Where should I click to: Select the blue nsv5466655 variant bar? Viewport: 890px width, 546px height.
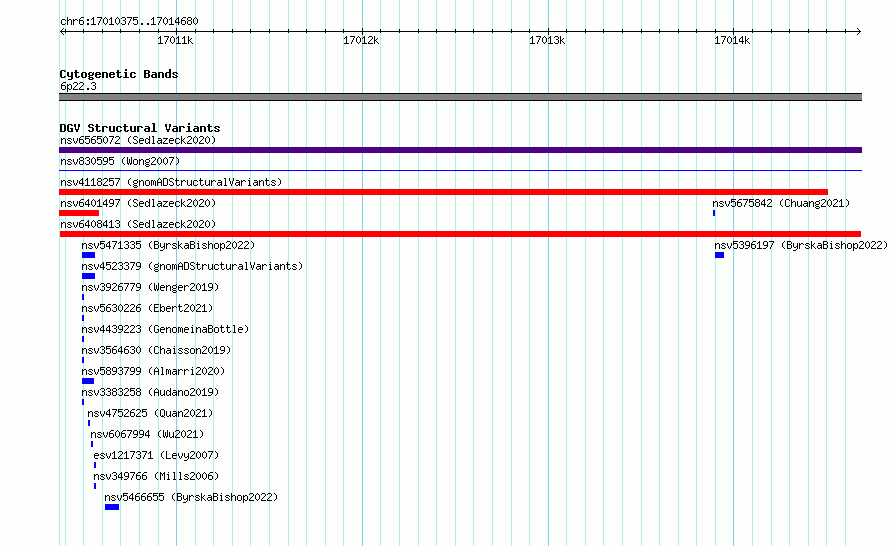112,507
